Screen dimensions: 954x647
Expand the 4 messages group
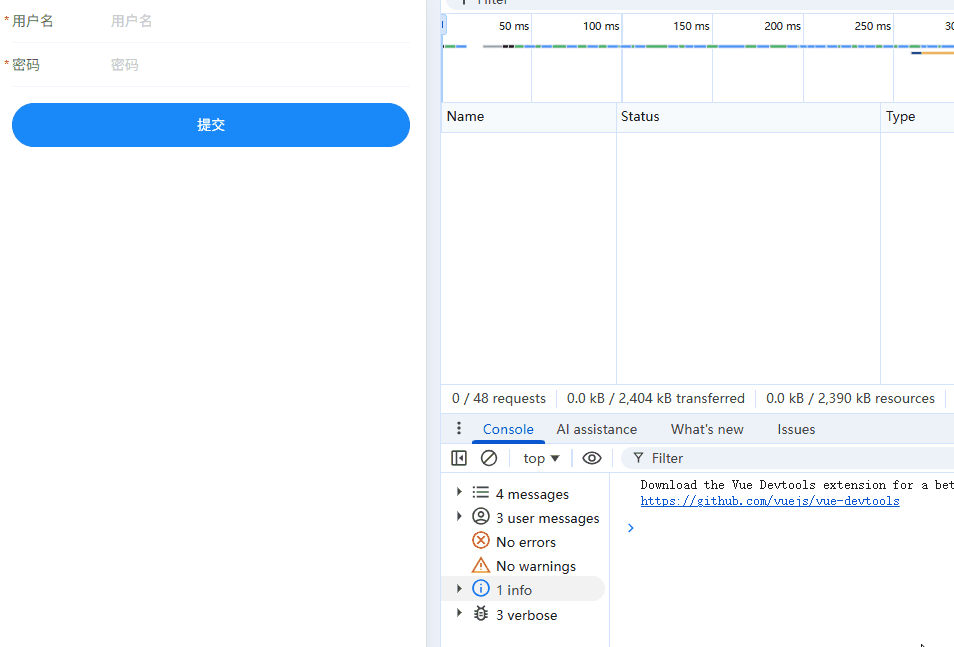459,493
